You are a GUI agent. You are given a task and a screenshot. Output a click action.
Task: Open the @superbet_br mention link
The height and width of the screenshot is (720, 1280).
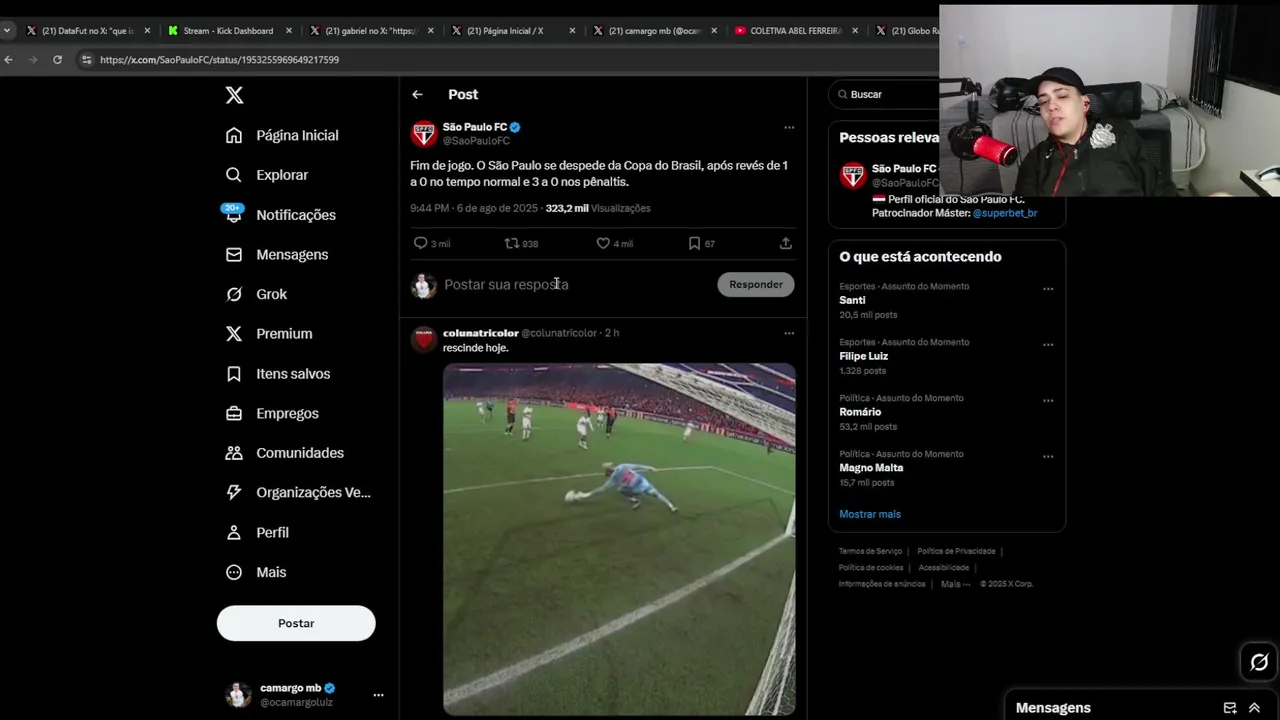tap(1005, 213)
